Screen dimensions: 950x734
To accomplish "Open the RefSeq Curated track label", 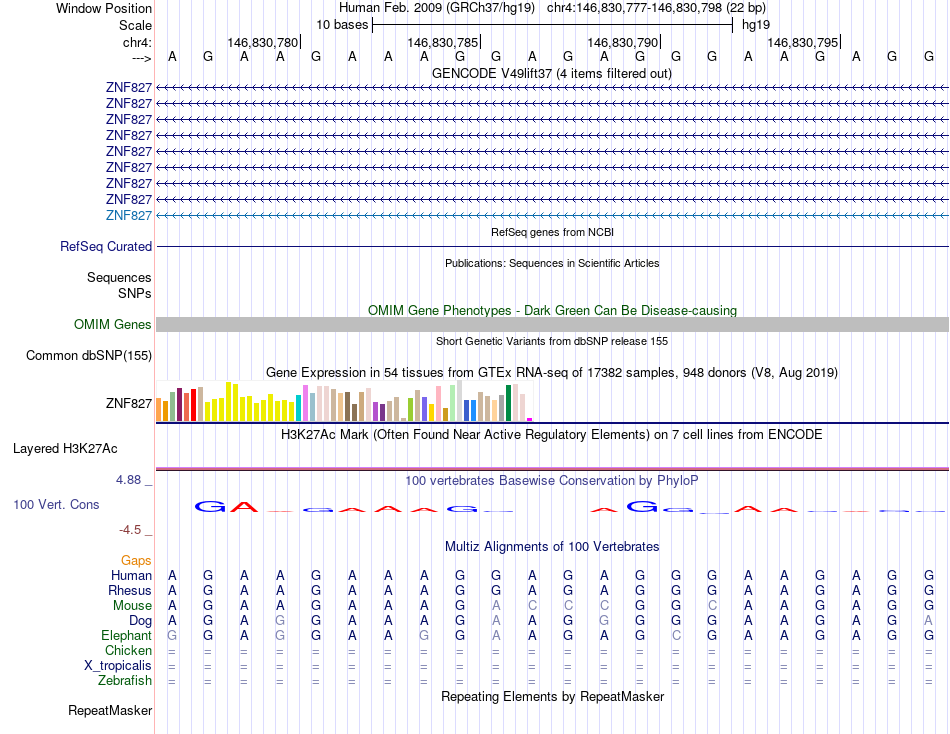I will (x=105, y=247).
